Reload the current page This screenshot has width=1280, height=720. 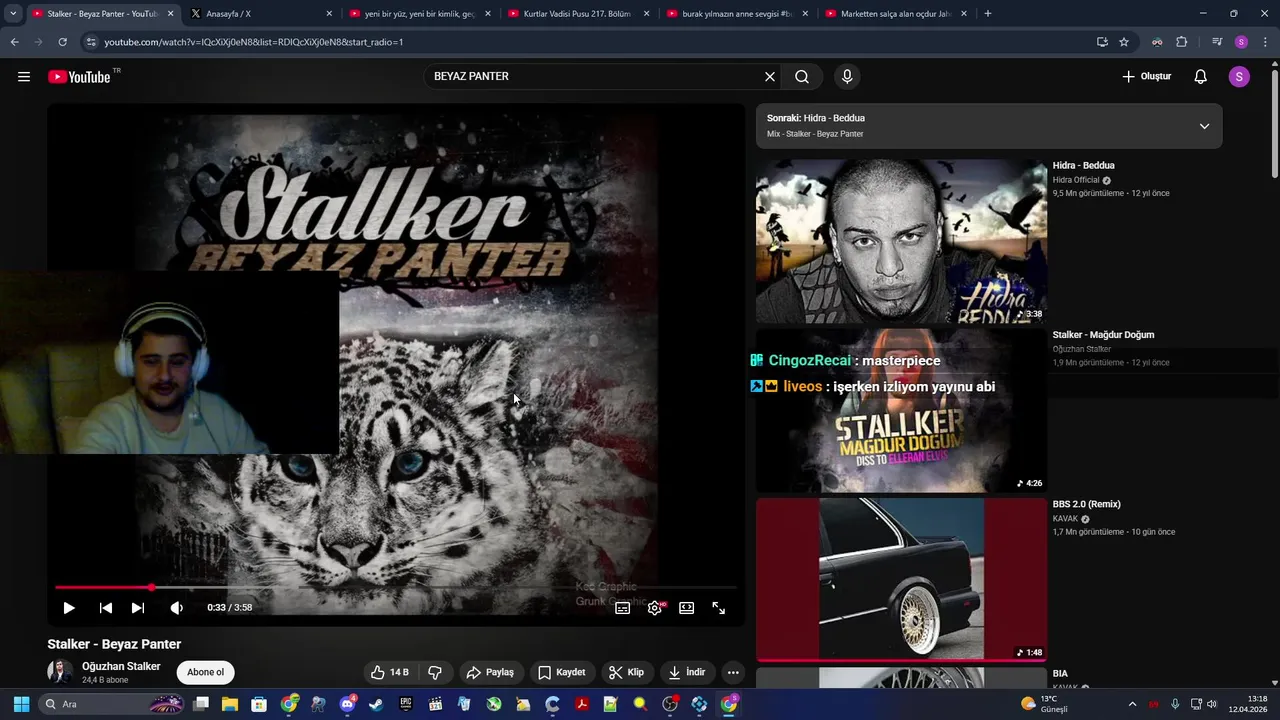point(62,42)
